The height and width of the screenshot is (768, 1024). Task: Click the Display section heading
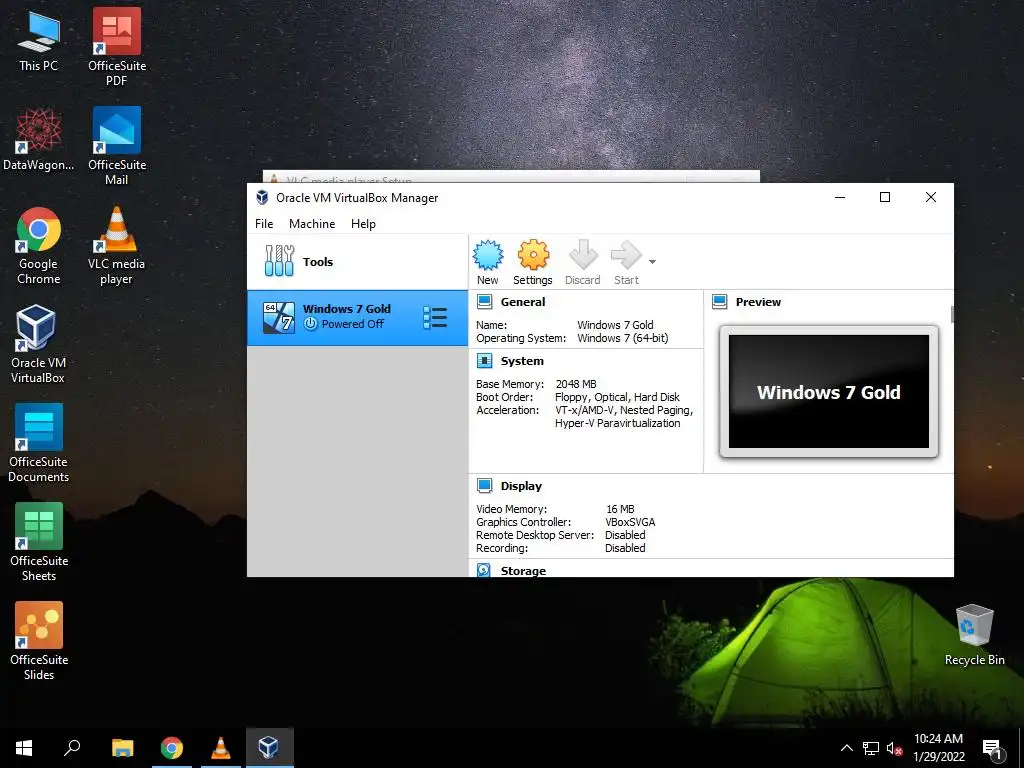(521, 486)
